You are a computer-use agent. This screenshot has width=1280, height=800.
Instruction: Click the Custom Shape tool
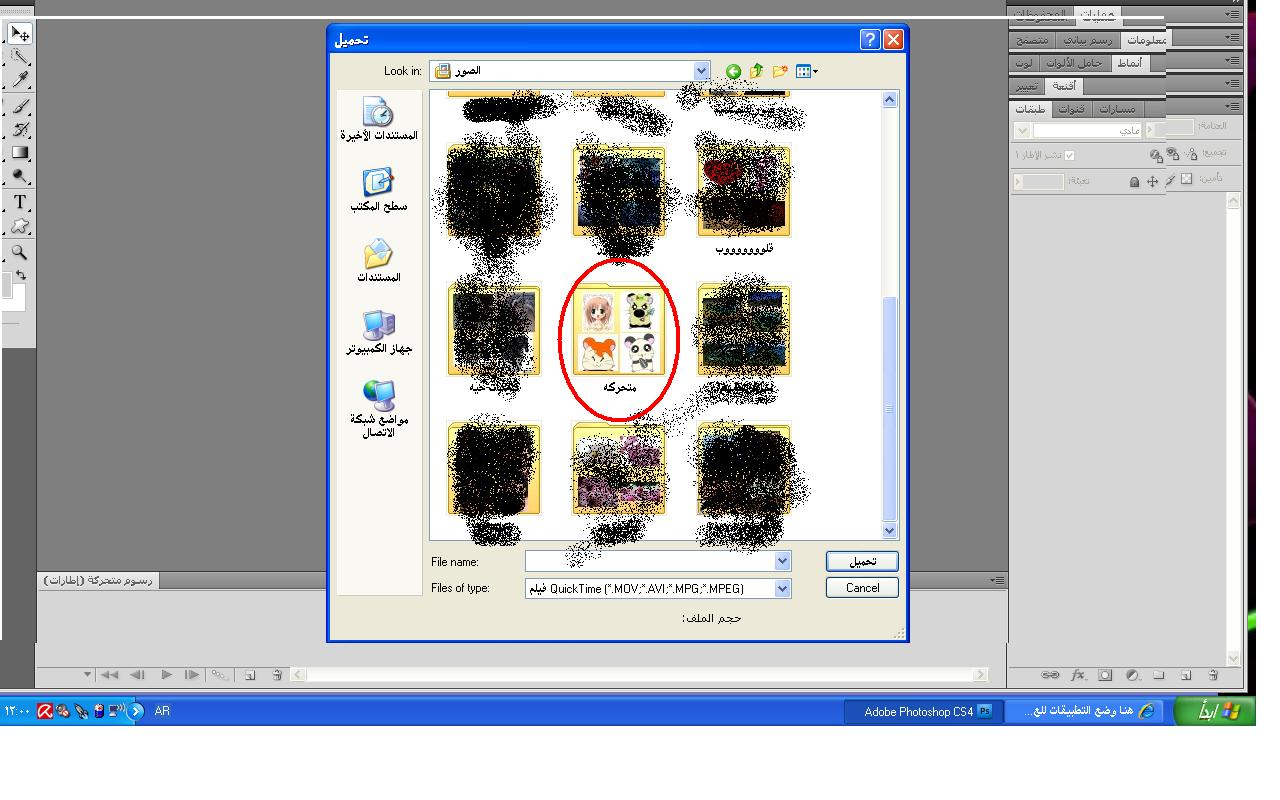[19, 227]
